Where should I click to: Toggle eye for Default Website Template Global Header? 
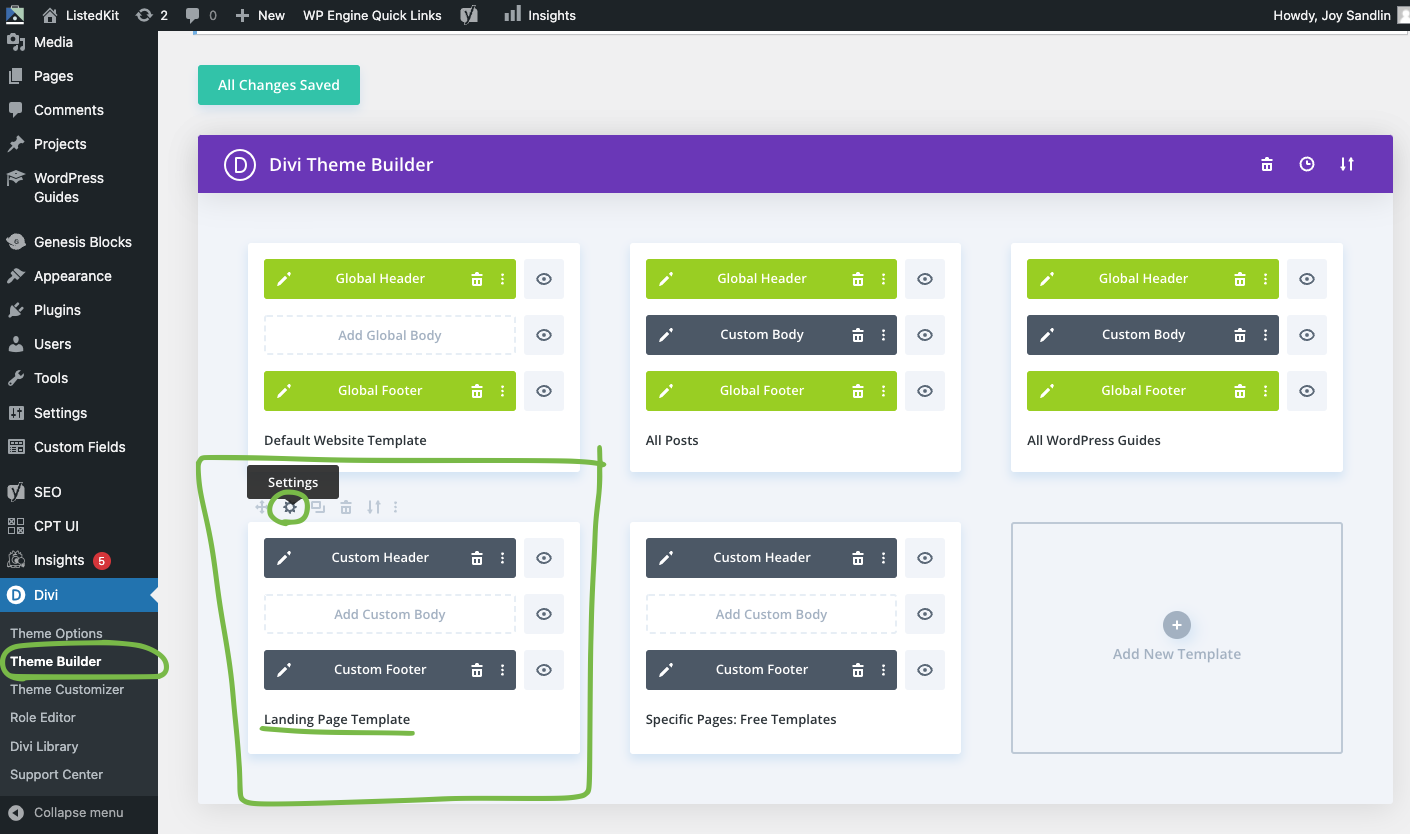544,279
